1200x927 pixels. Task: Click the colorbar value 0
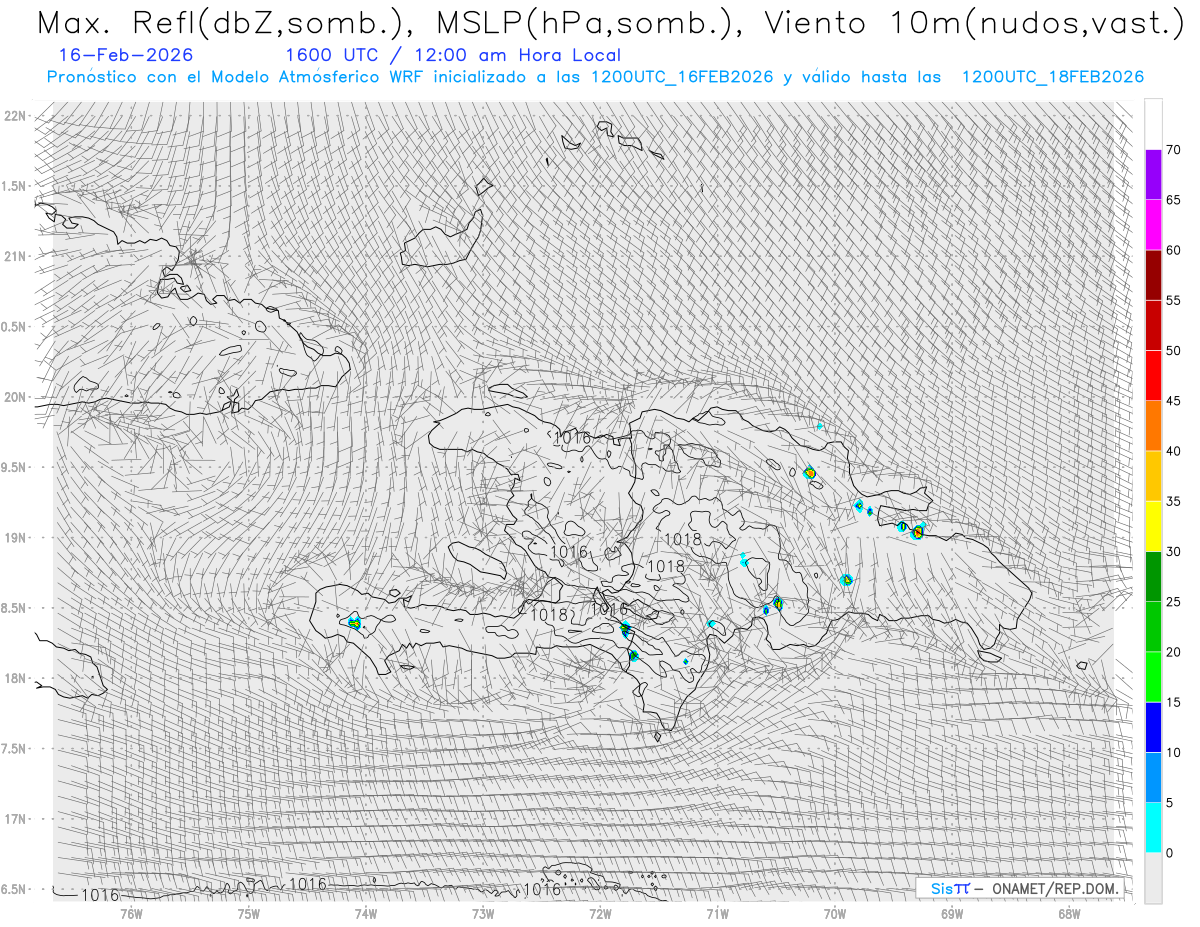pos(1169,853)
